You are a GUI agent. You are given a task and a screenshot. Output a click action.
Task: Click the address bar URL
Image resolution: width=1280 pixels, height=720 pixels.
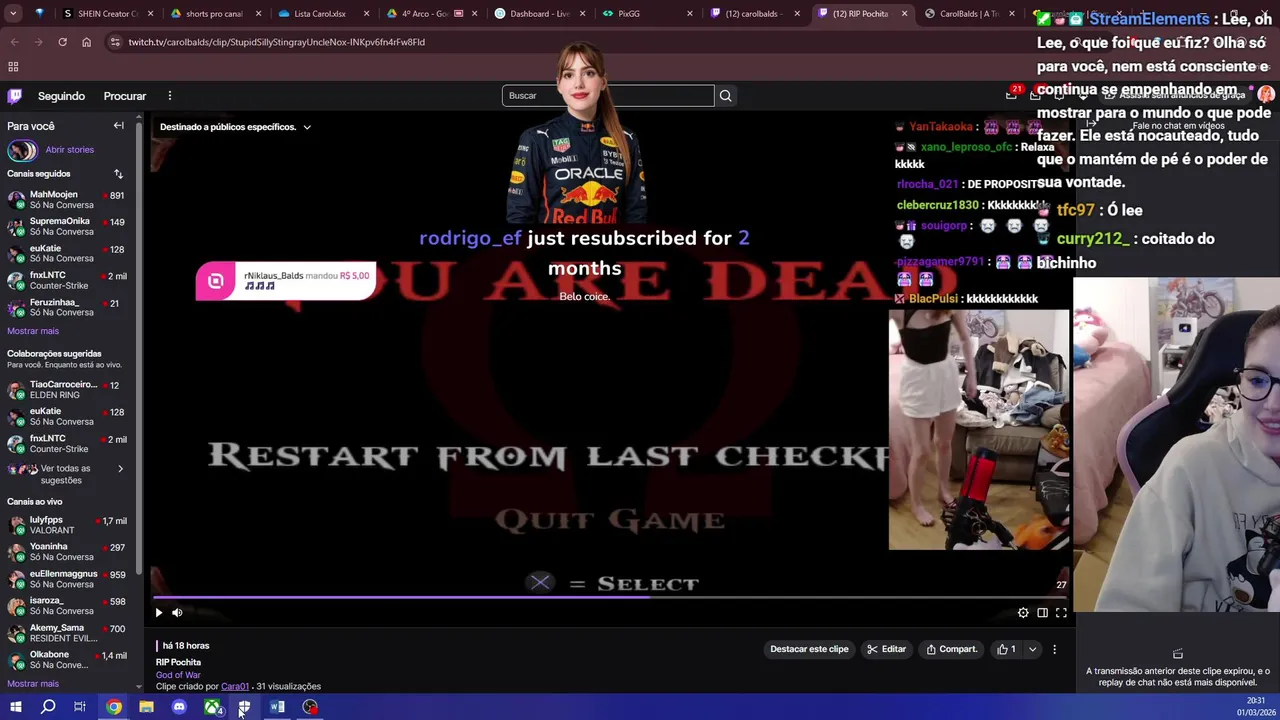pos(277,42)
